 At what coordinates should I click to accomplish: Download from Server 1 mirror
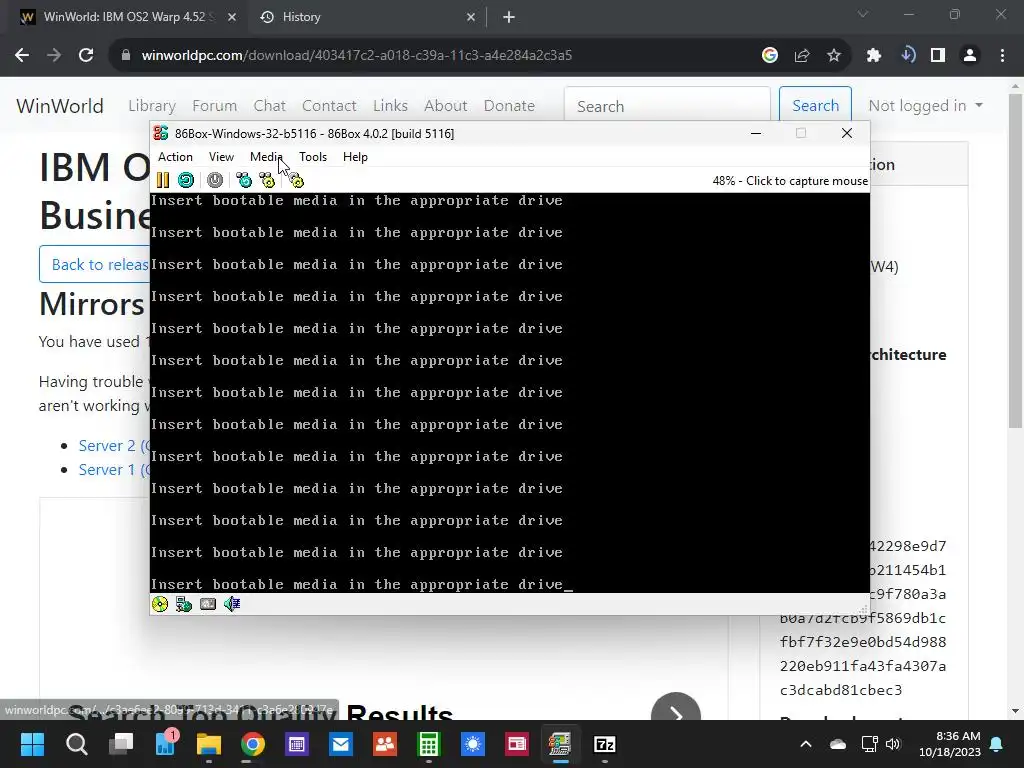pos(114,470)
